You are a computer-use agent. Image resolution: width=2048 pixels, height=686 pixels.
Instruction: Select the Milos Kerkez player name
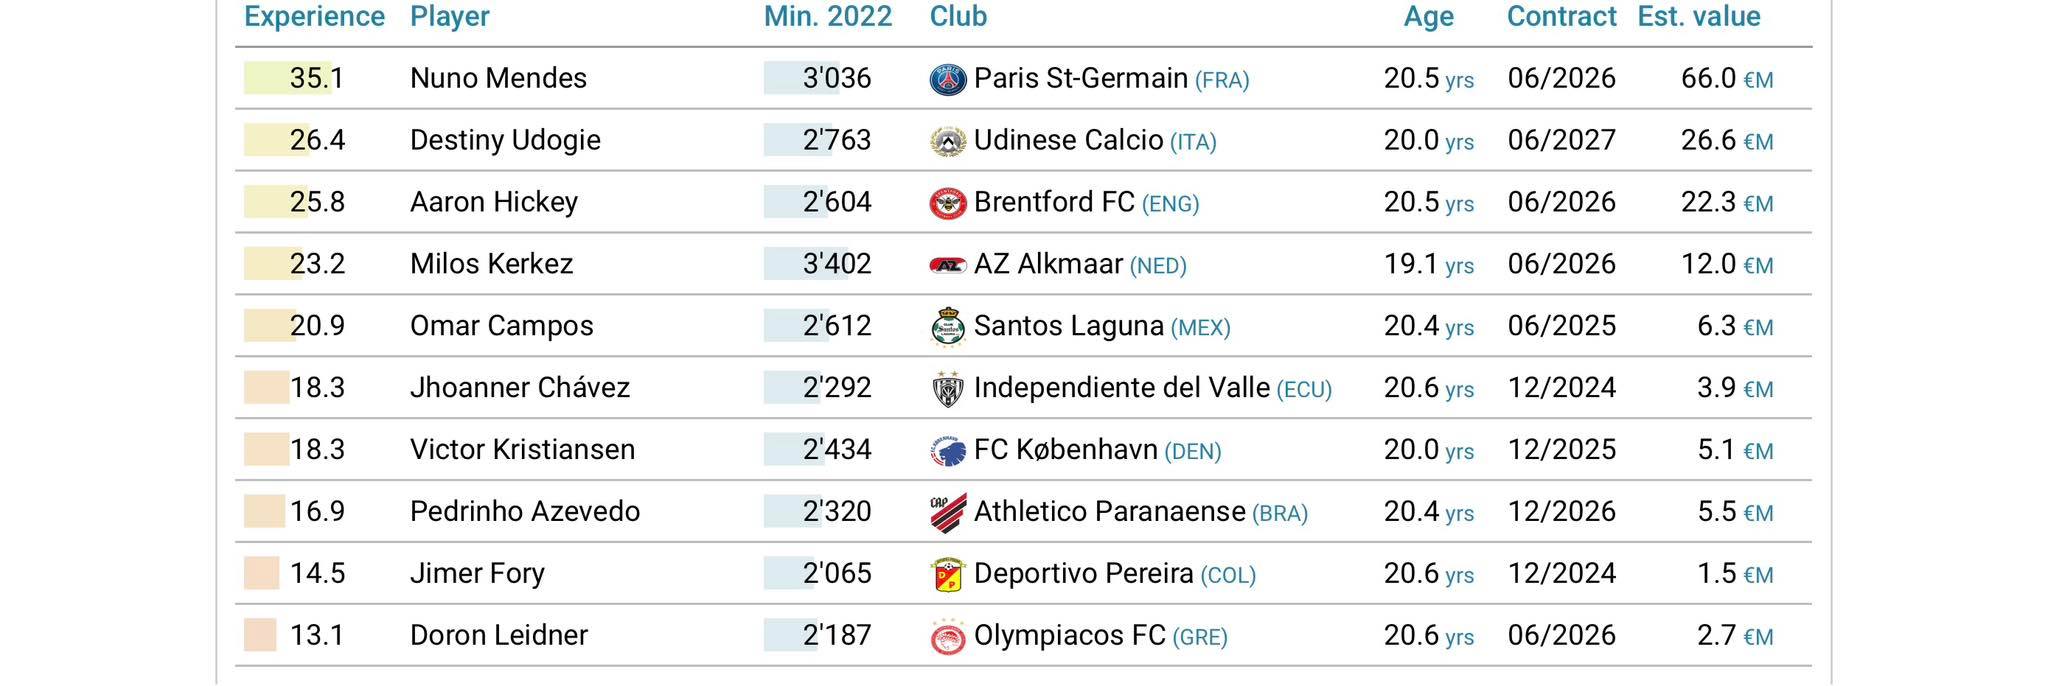491,264
